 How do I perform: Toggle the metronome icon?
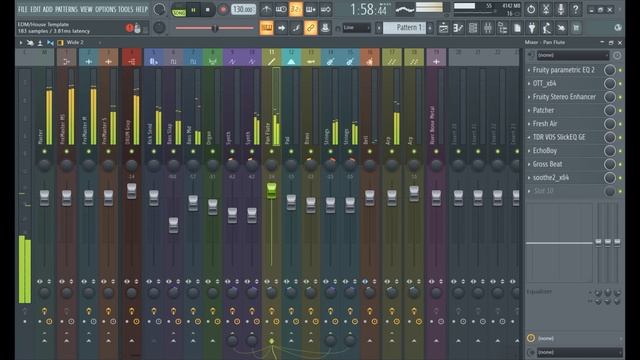(x=266, y=9)
